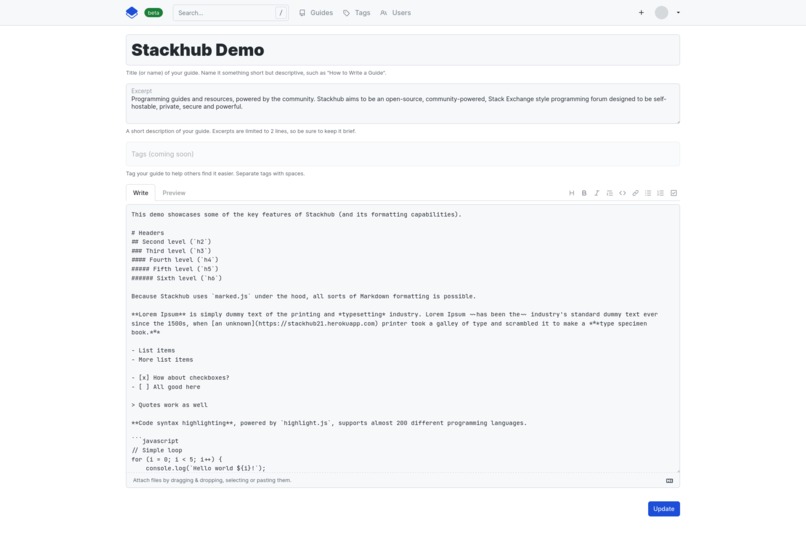Expand the user account dropdown arrow
Image resolution: width=806 pixels, height=537 pixels.
(678, 13)
